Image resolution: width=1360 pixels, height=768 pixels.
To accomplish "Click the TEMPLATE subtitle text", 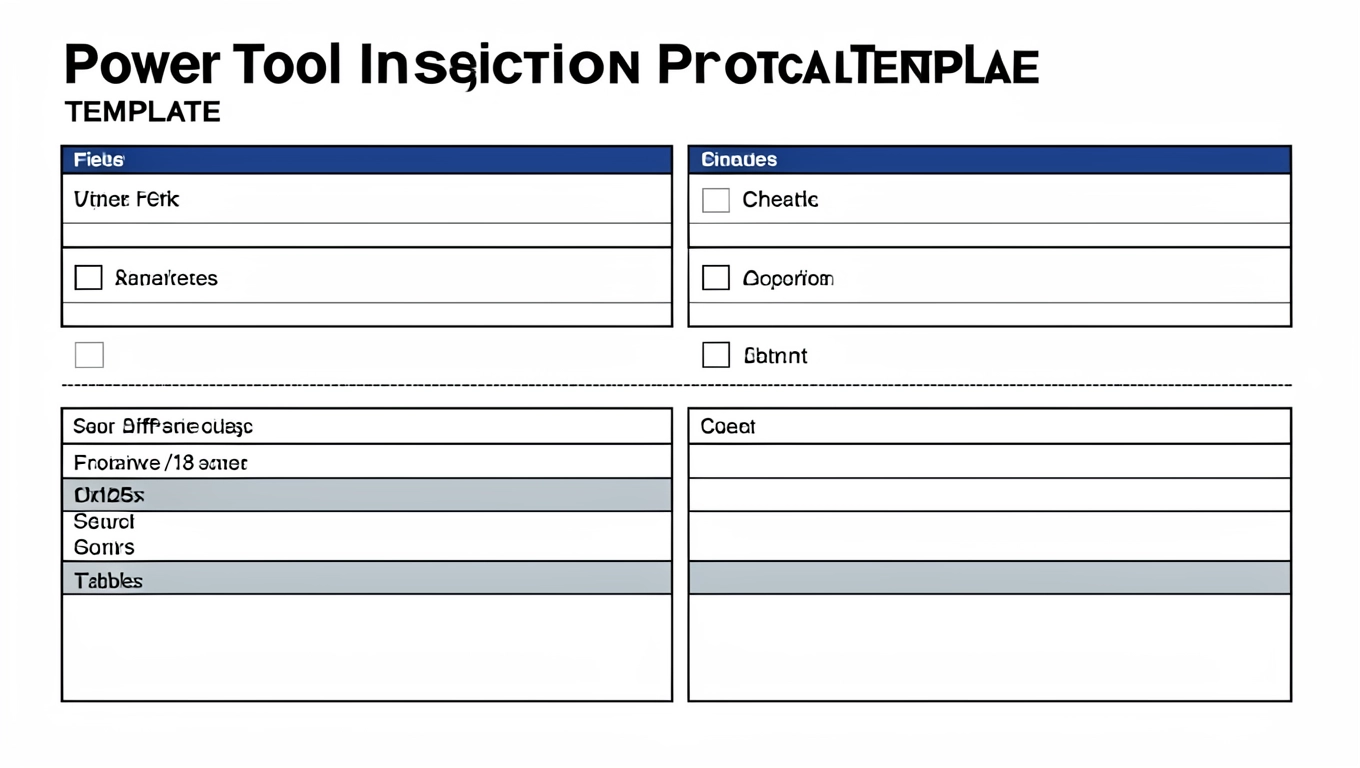I will [142, 112].
